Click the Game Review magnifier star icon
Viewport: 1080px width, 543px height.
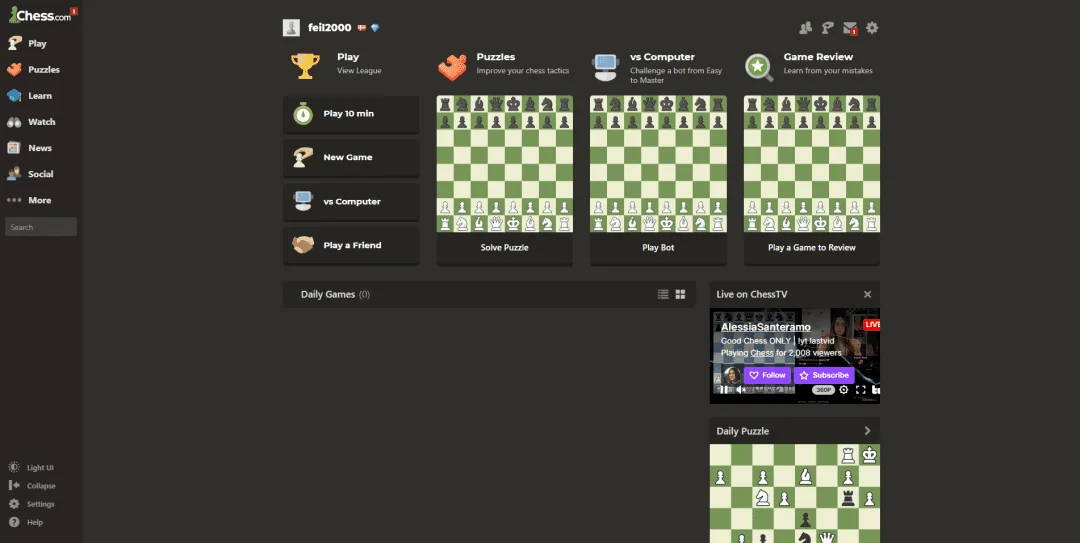pos(758,68)
